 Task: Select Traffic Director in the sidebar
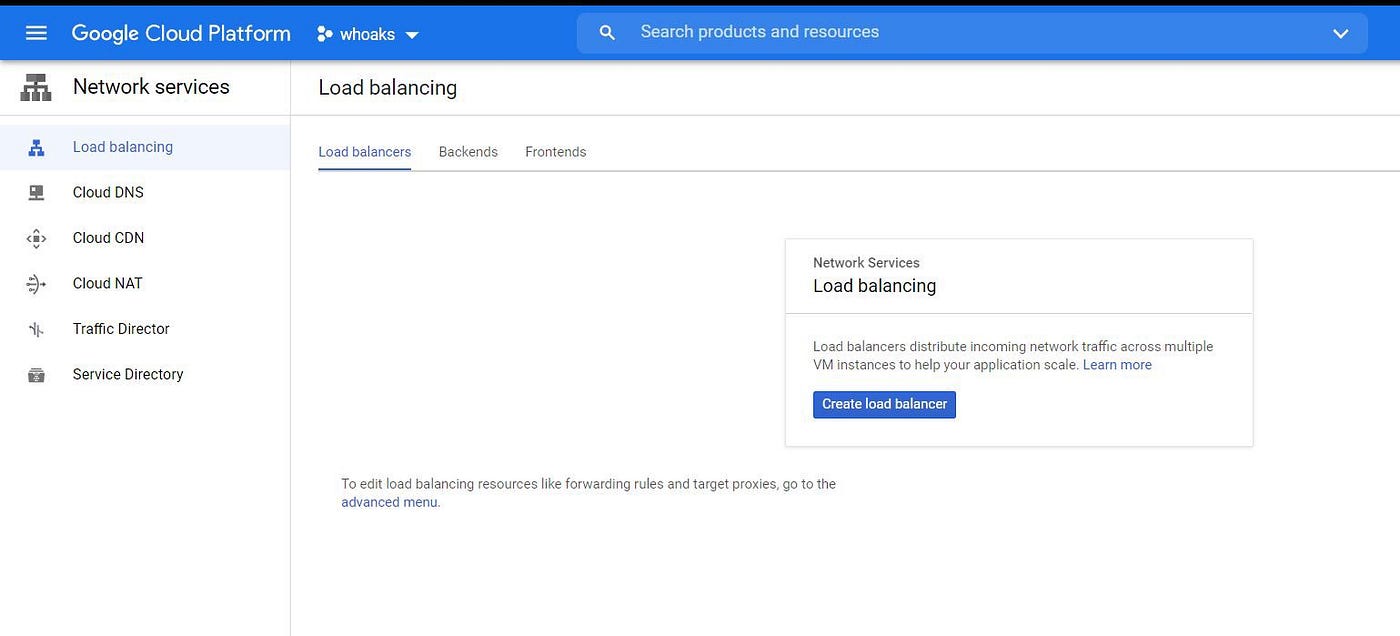(145, 329)
